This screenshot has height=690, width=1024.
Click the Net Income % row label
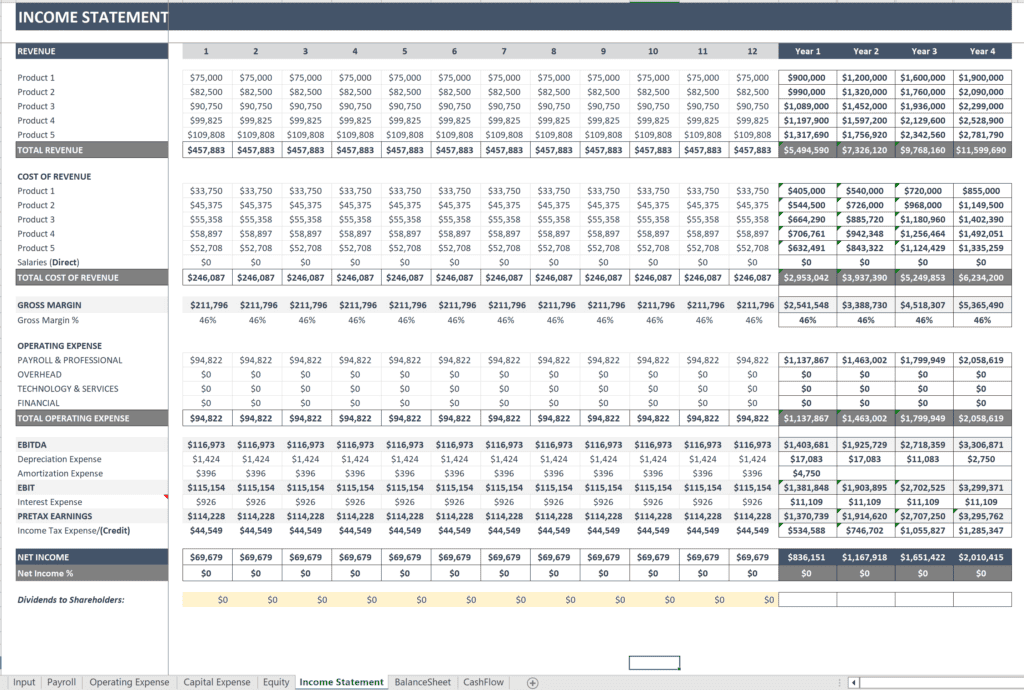pyautogui.click(x=92, y=573)
